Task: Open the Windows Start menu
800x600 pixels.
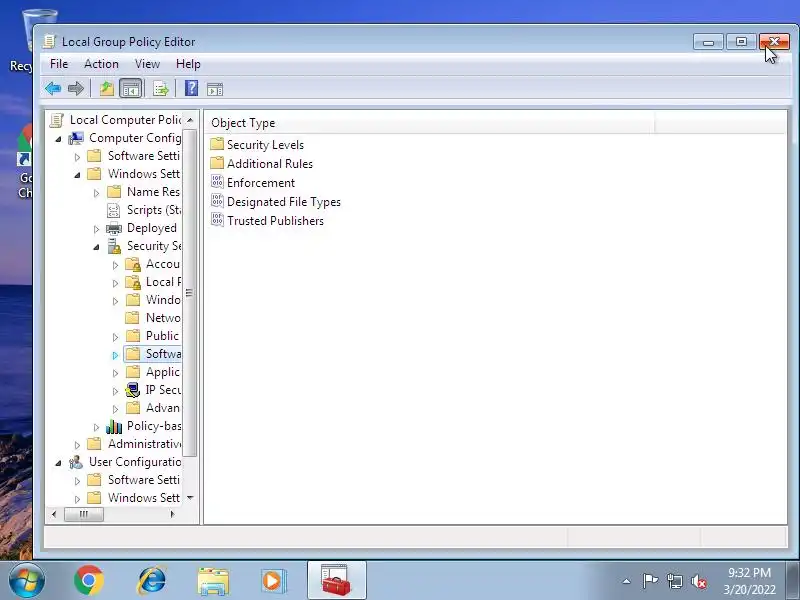Action: [x=26, y=581]
